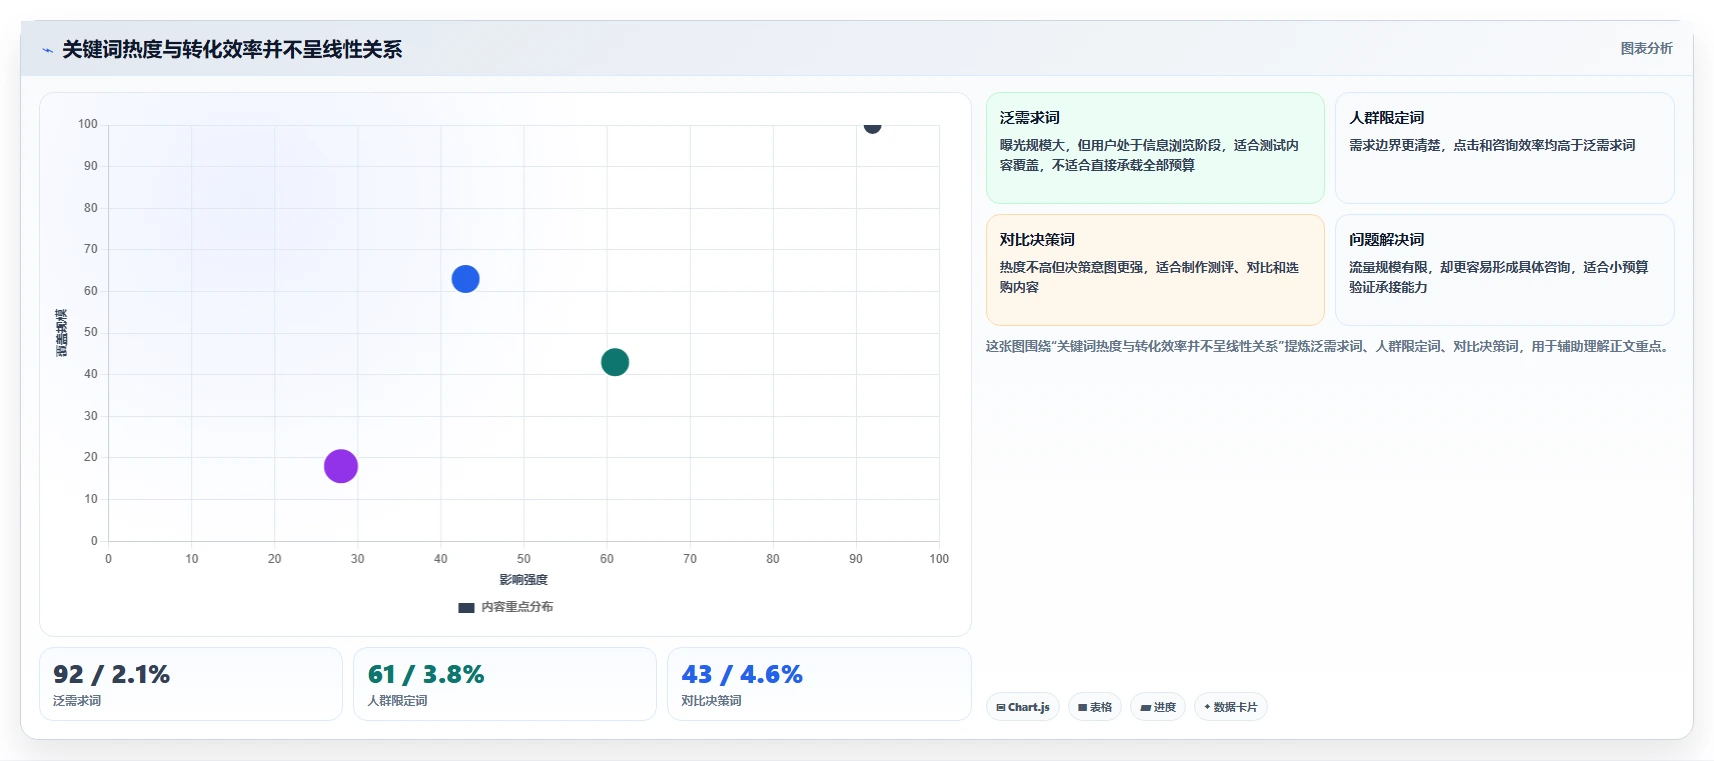
Task: Select the purple scatter data point
Action: point(341,466)
